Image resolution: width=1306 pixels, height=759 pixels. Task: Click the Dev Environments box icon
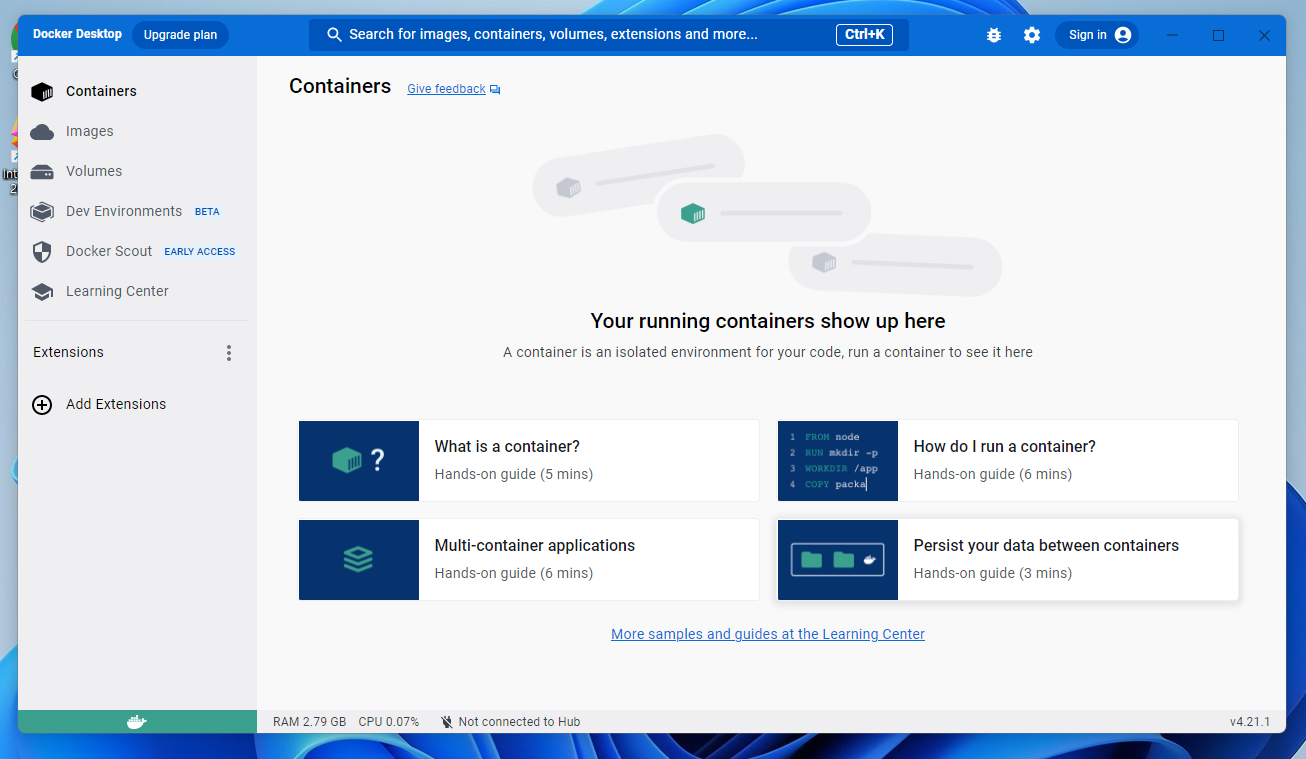(x=42, y=212)
